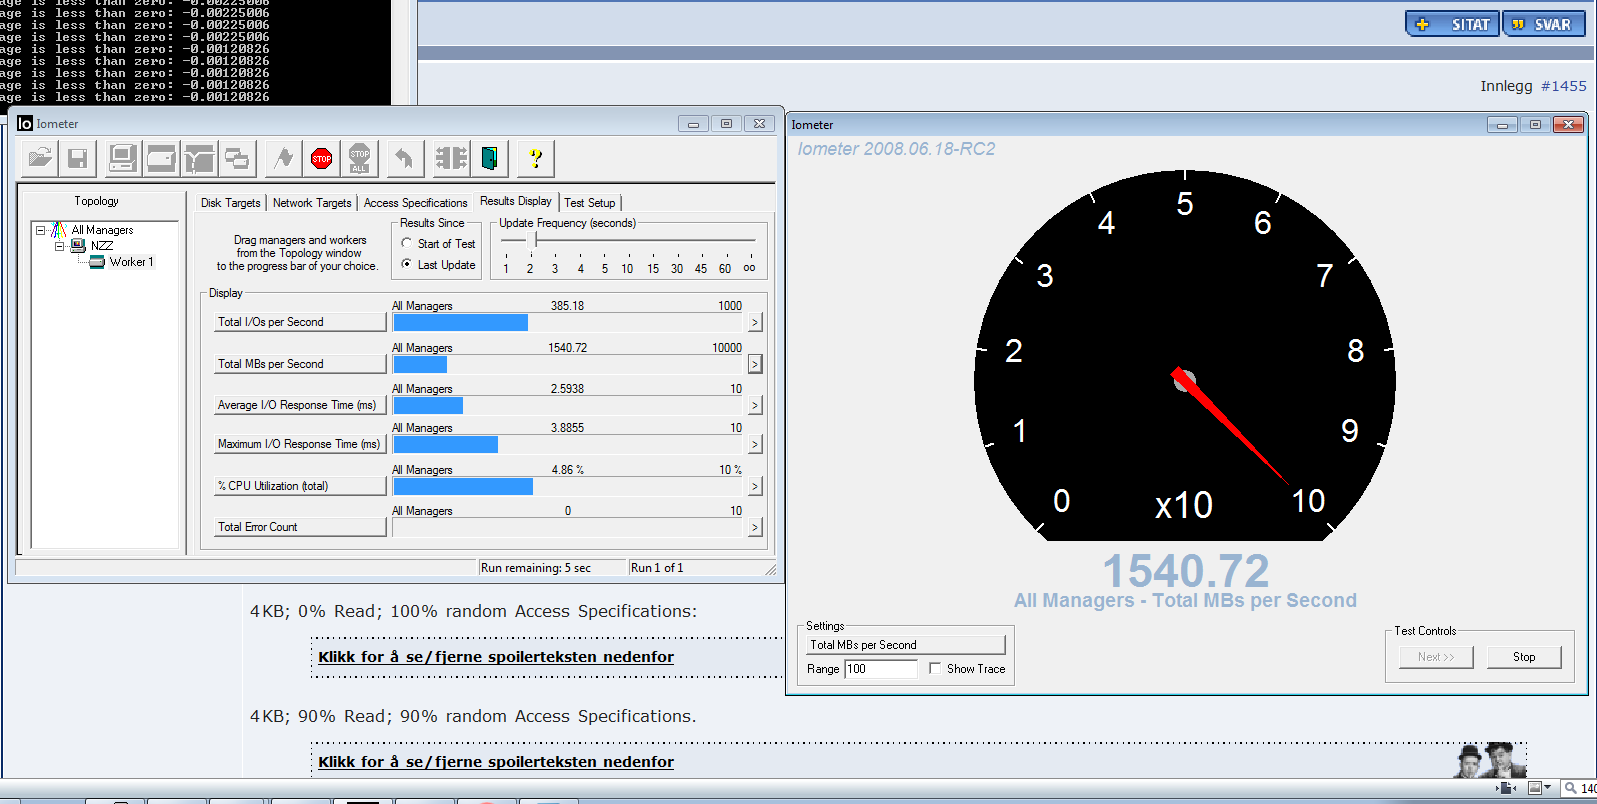
Task: Click the Worker 1 tree item label
Action: coord(131,262)
